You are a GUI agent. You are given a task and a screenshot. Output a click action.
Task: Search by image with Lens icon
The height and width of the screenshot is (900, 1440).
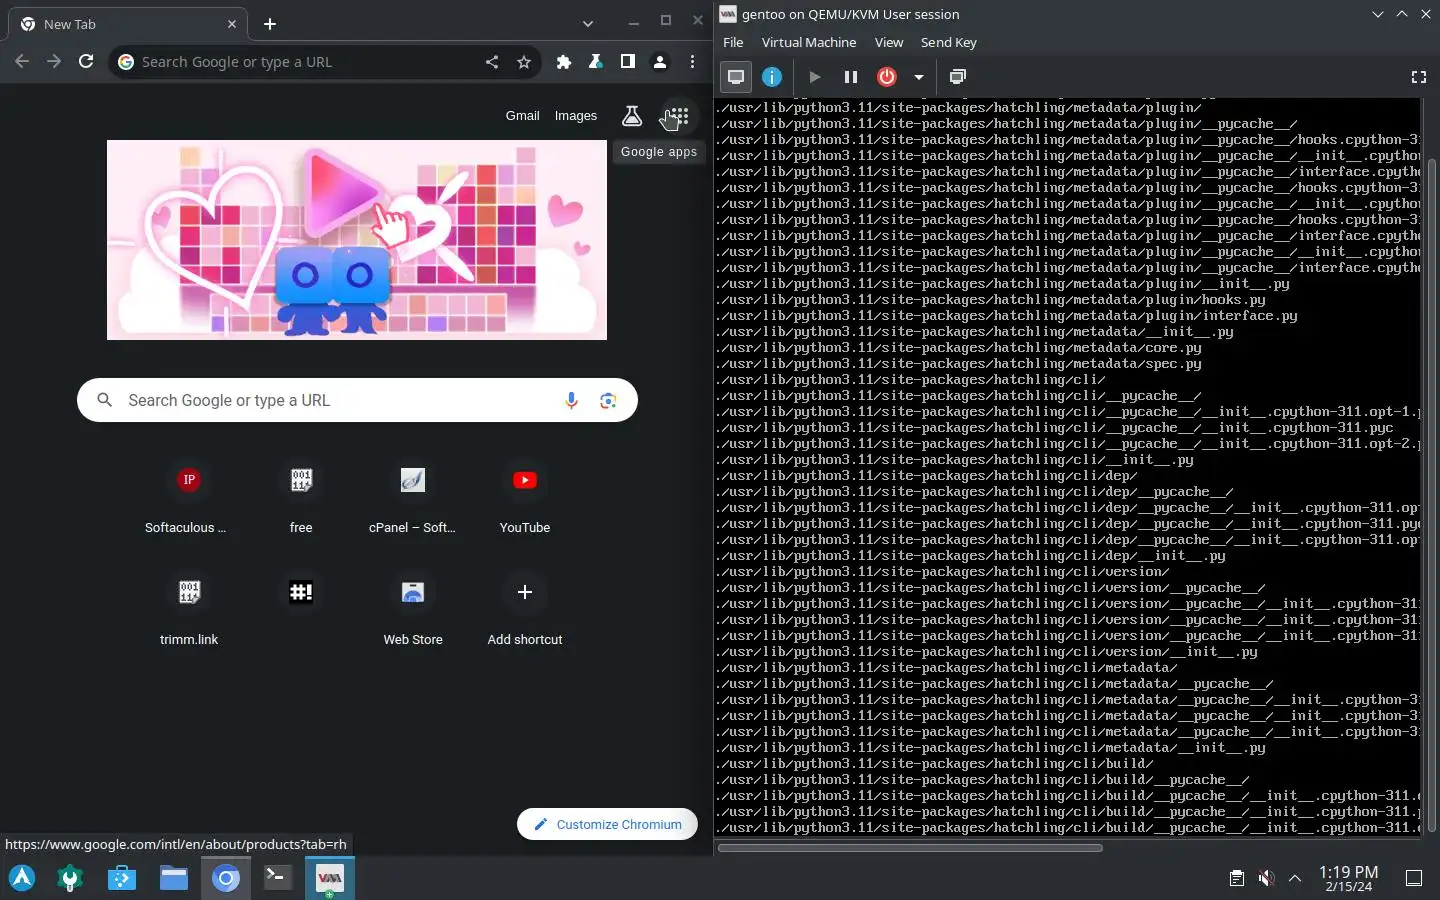[608, 401]
